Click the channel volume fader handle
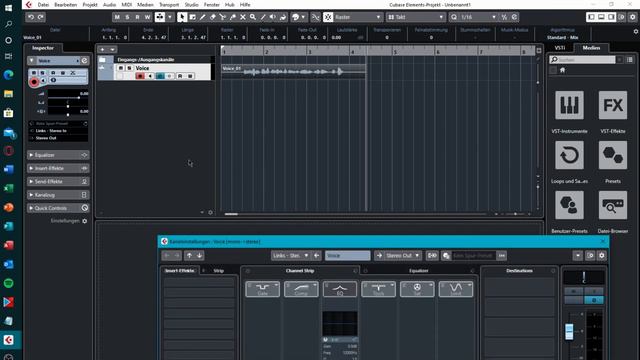The height and width of the screenshot is (360, 640). [569, 331]
